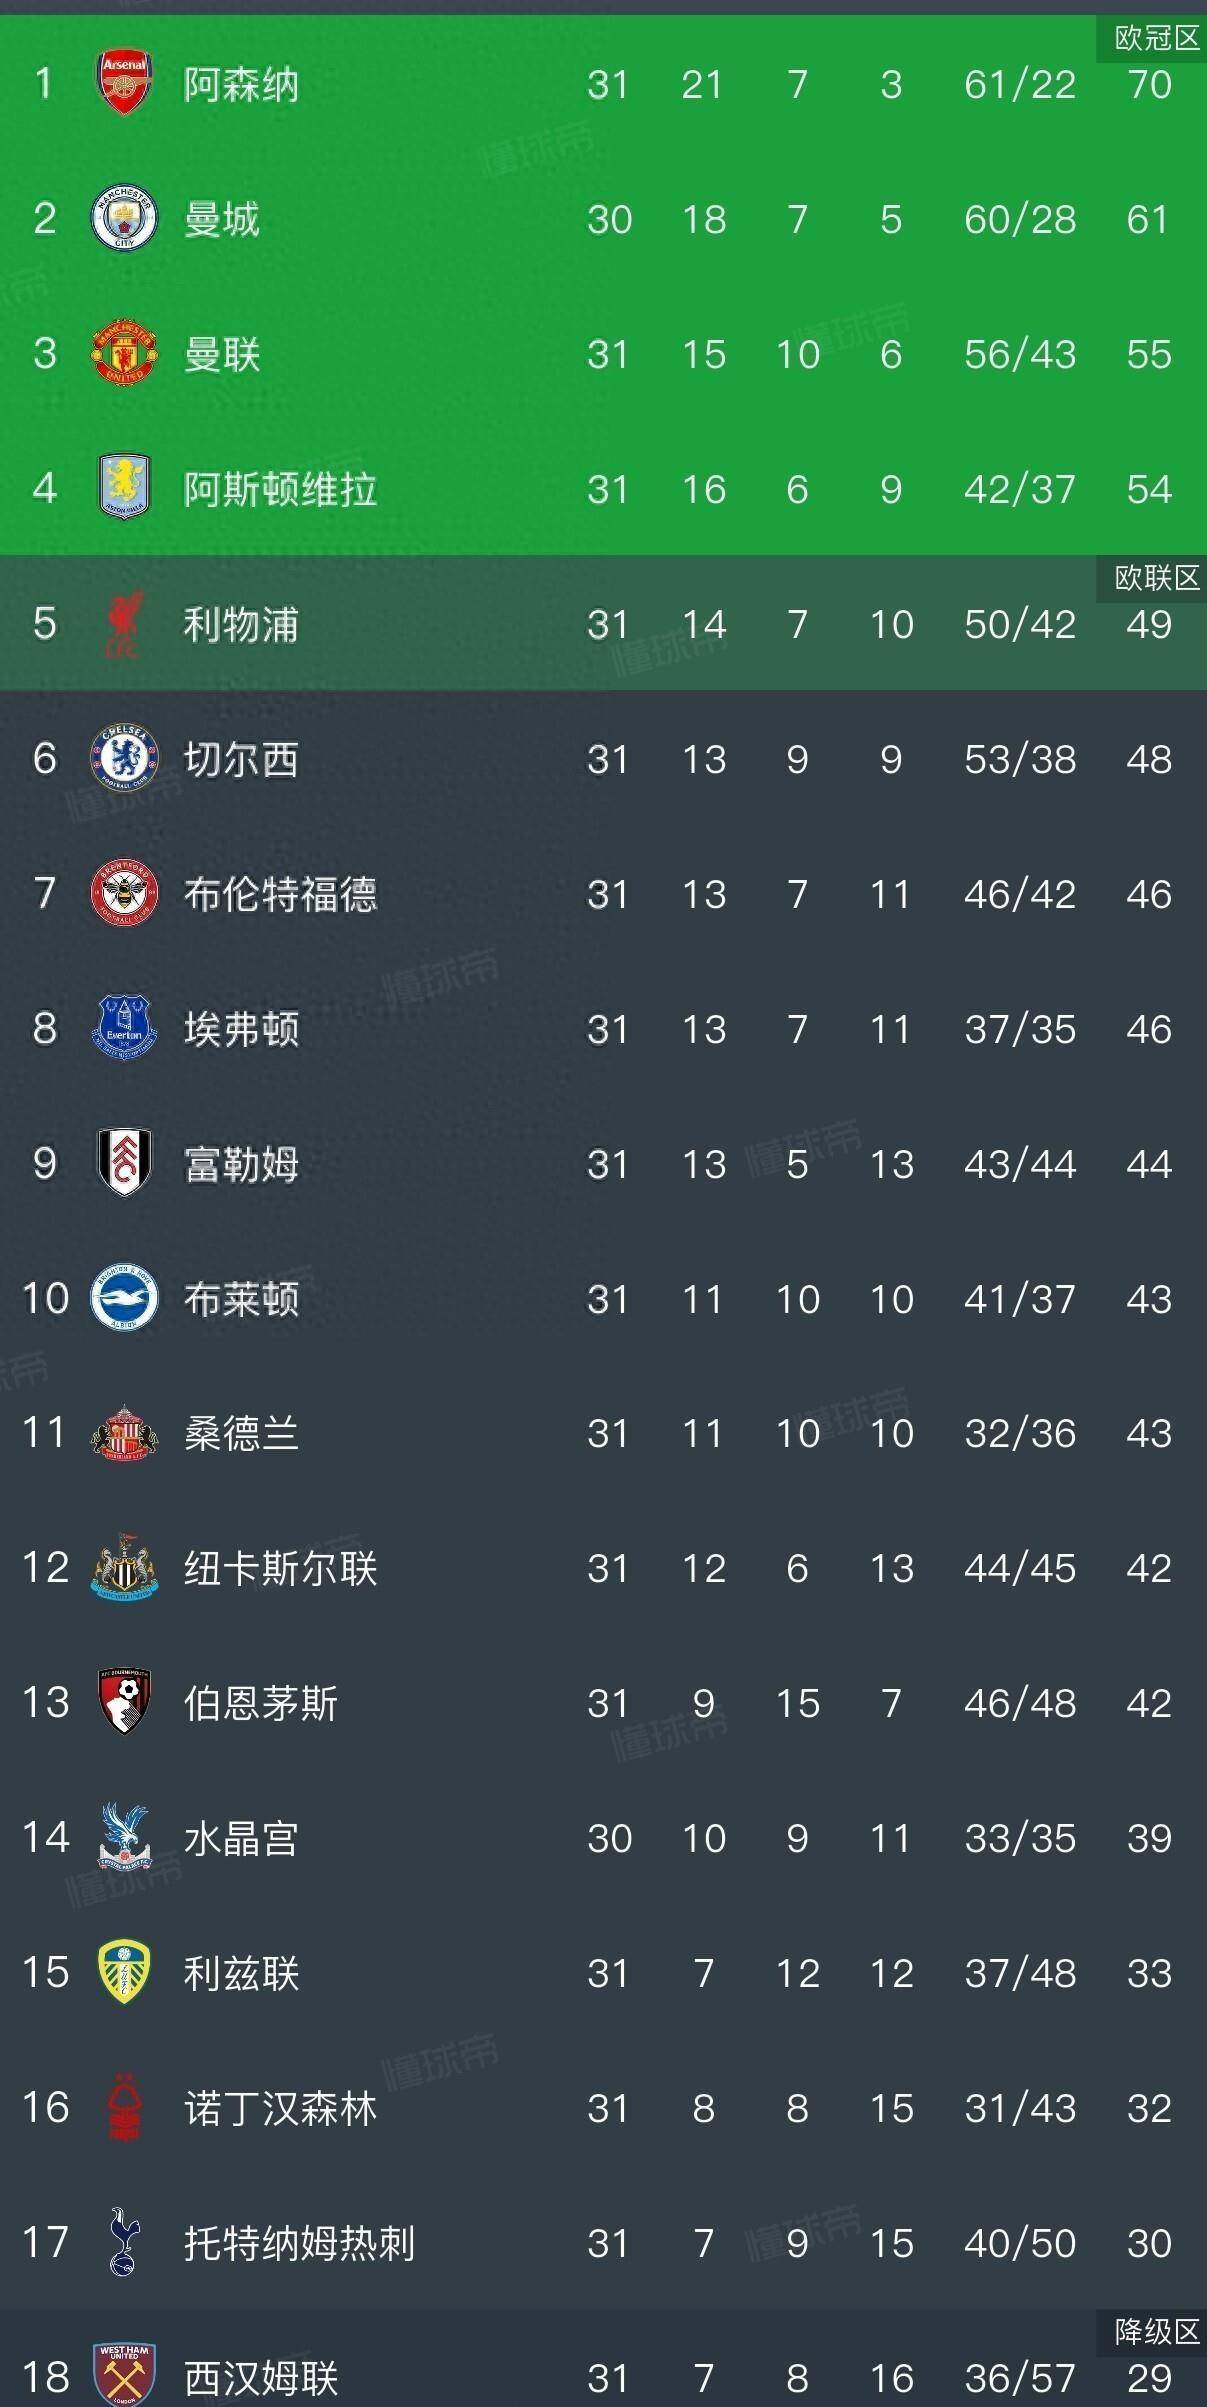The image size is (1207, 2407).
Task: Tap the Chelsea club crest
Action: 124,759
